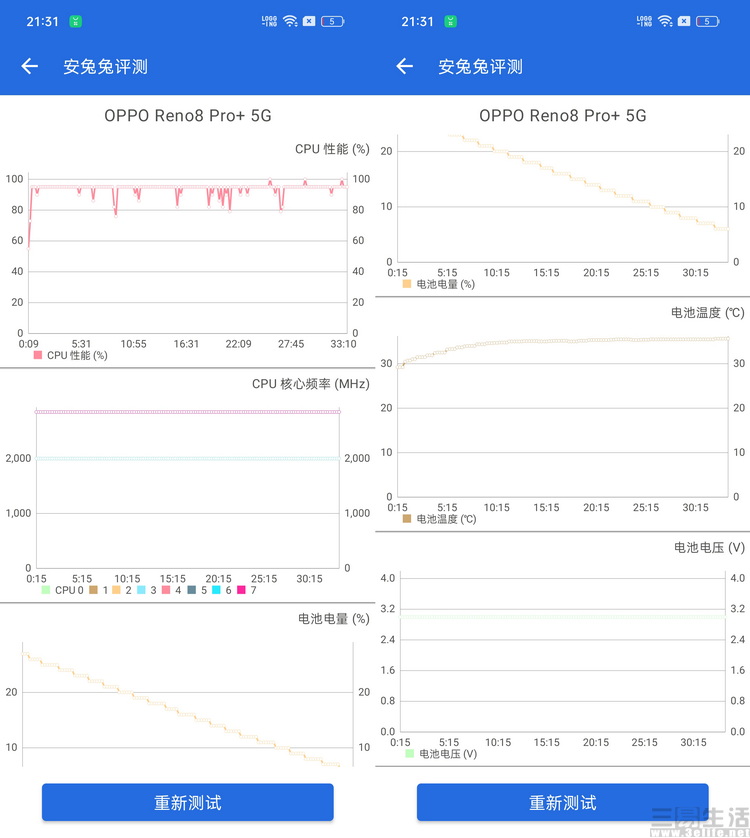Image resolution: width=750 pixels, height=838 pixels.
Task: Select the CPU 2 orange legend swatch
Action: pos(117,590)
